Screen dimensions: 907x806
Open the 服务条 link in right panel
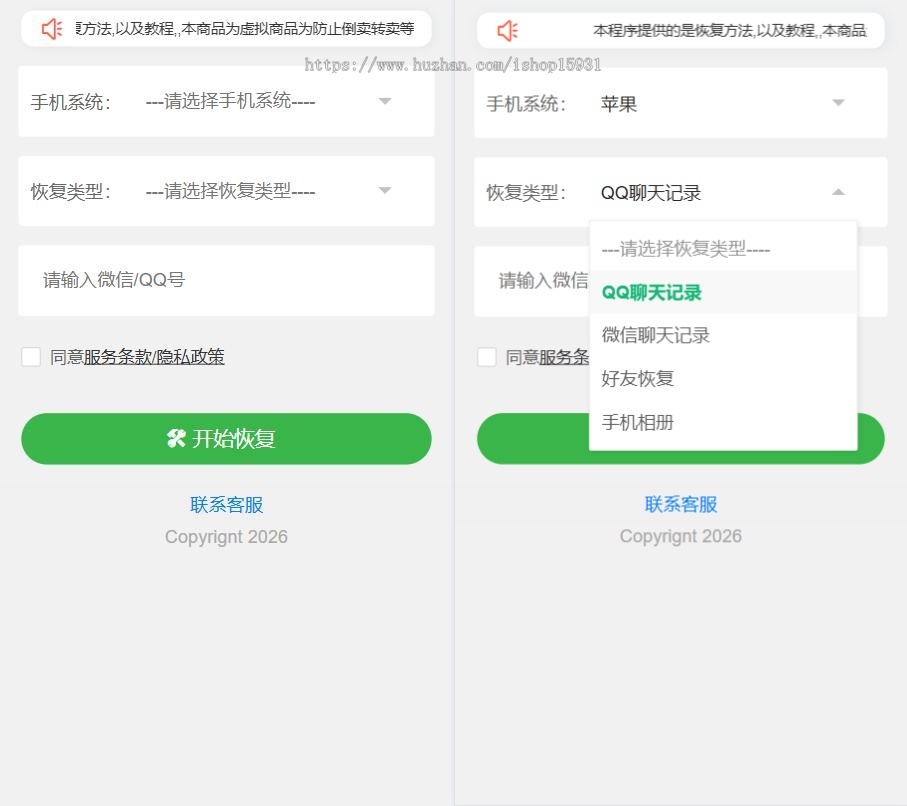[x=564, y=358]
